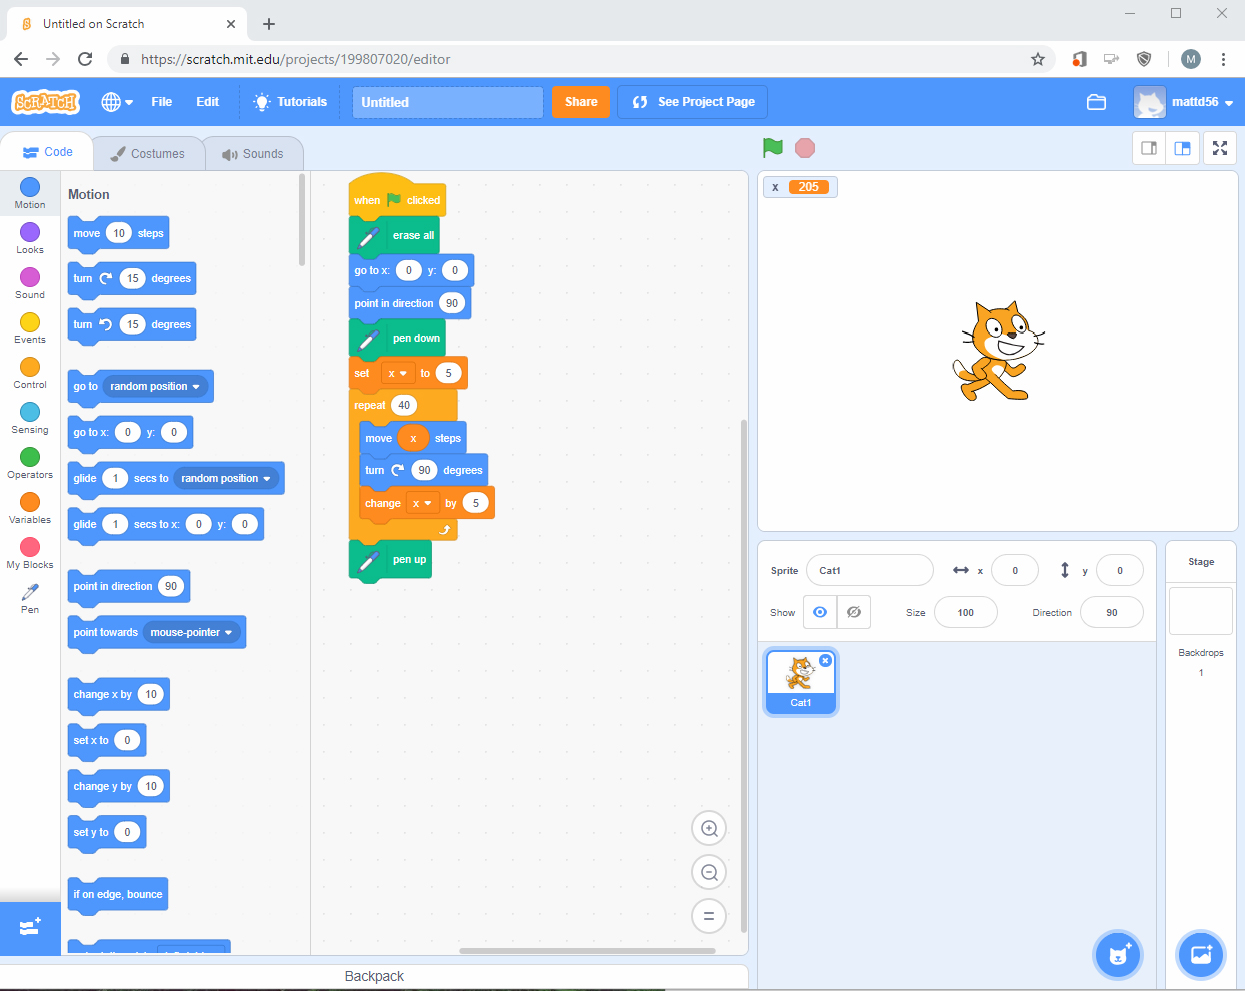
Task: Click the orange Share button
Action: [580, 102]
